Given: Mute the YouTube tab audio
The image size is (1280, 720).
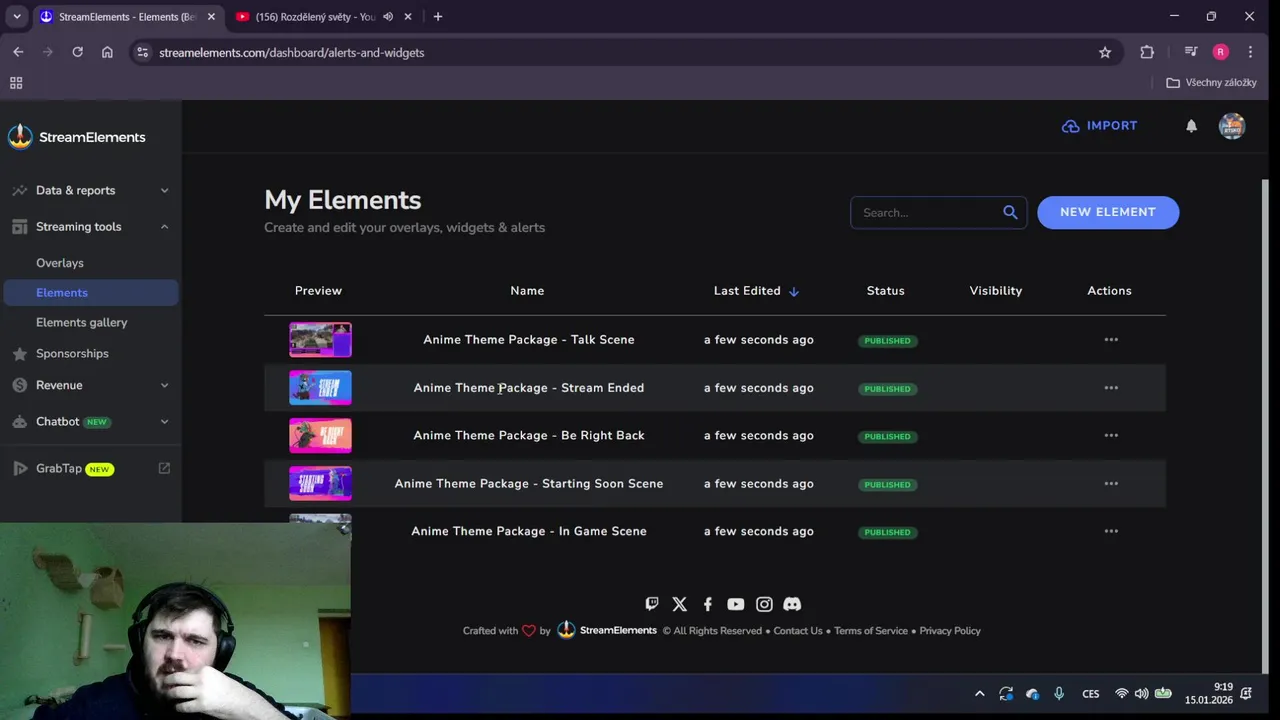Looking at the screenshot, I should [x=388, y=17].
